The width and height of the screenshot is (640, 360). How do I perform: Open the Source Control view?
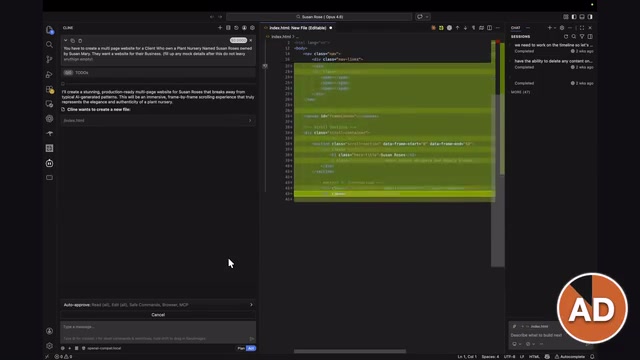tap(49, 59)
